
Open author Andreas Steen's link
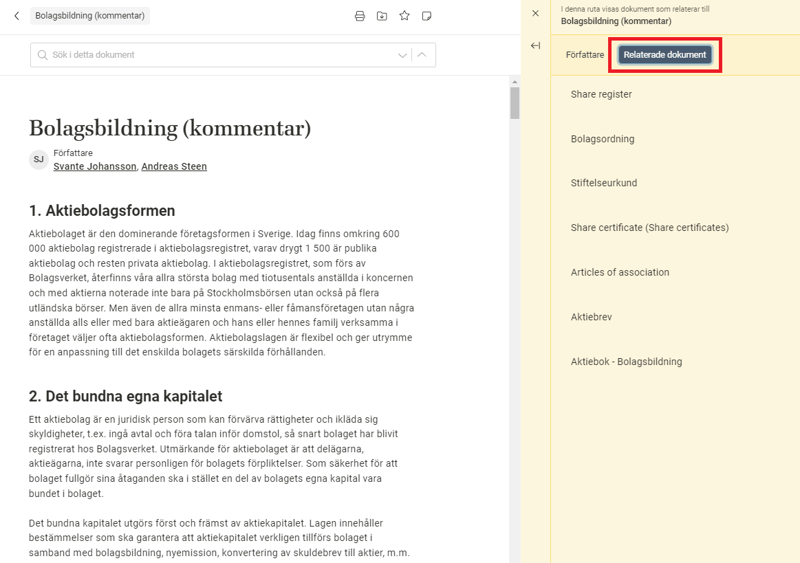coord(174,167)
